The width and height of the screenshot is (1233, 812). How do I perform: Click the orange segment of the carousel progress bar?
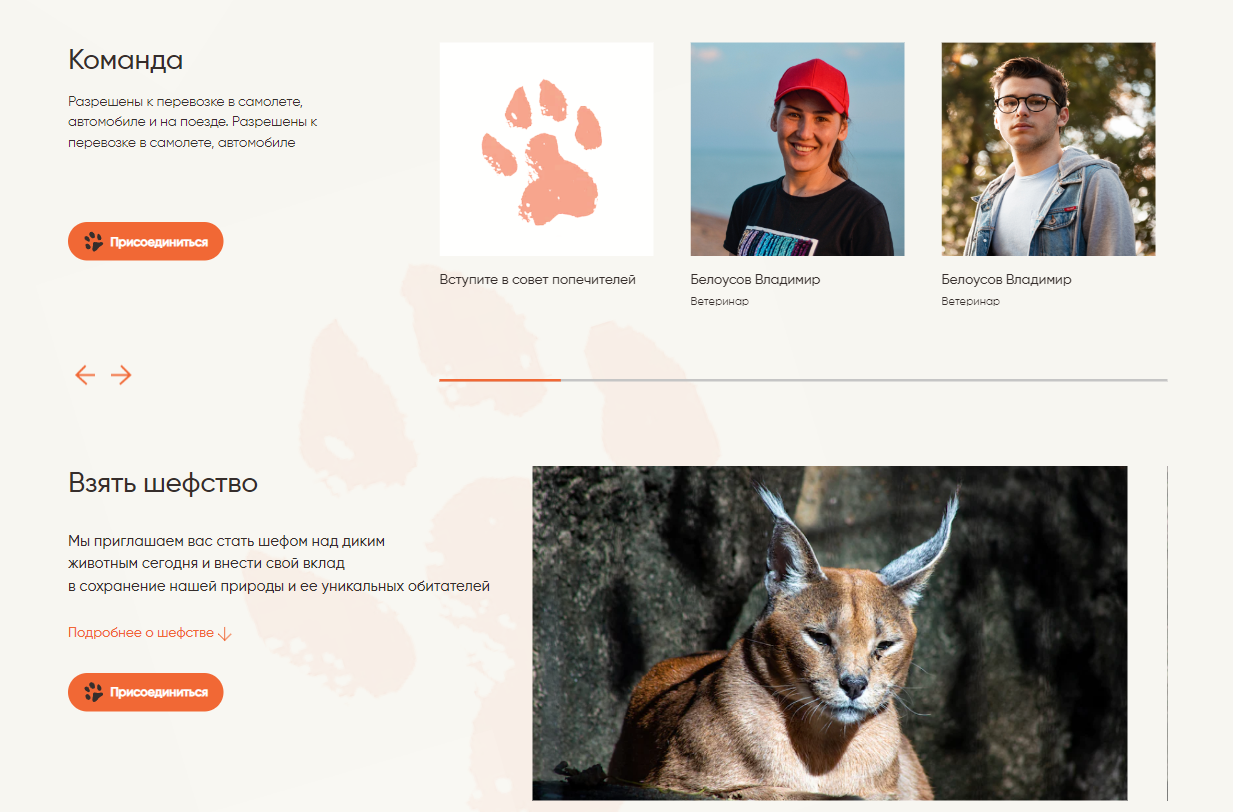[x=500, y=380]
